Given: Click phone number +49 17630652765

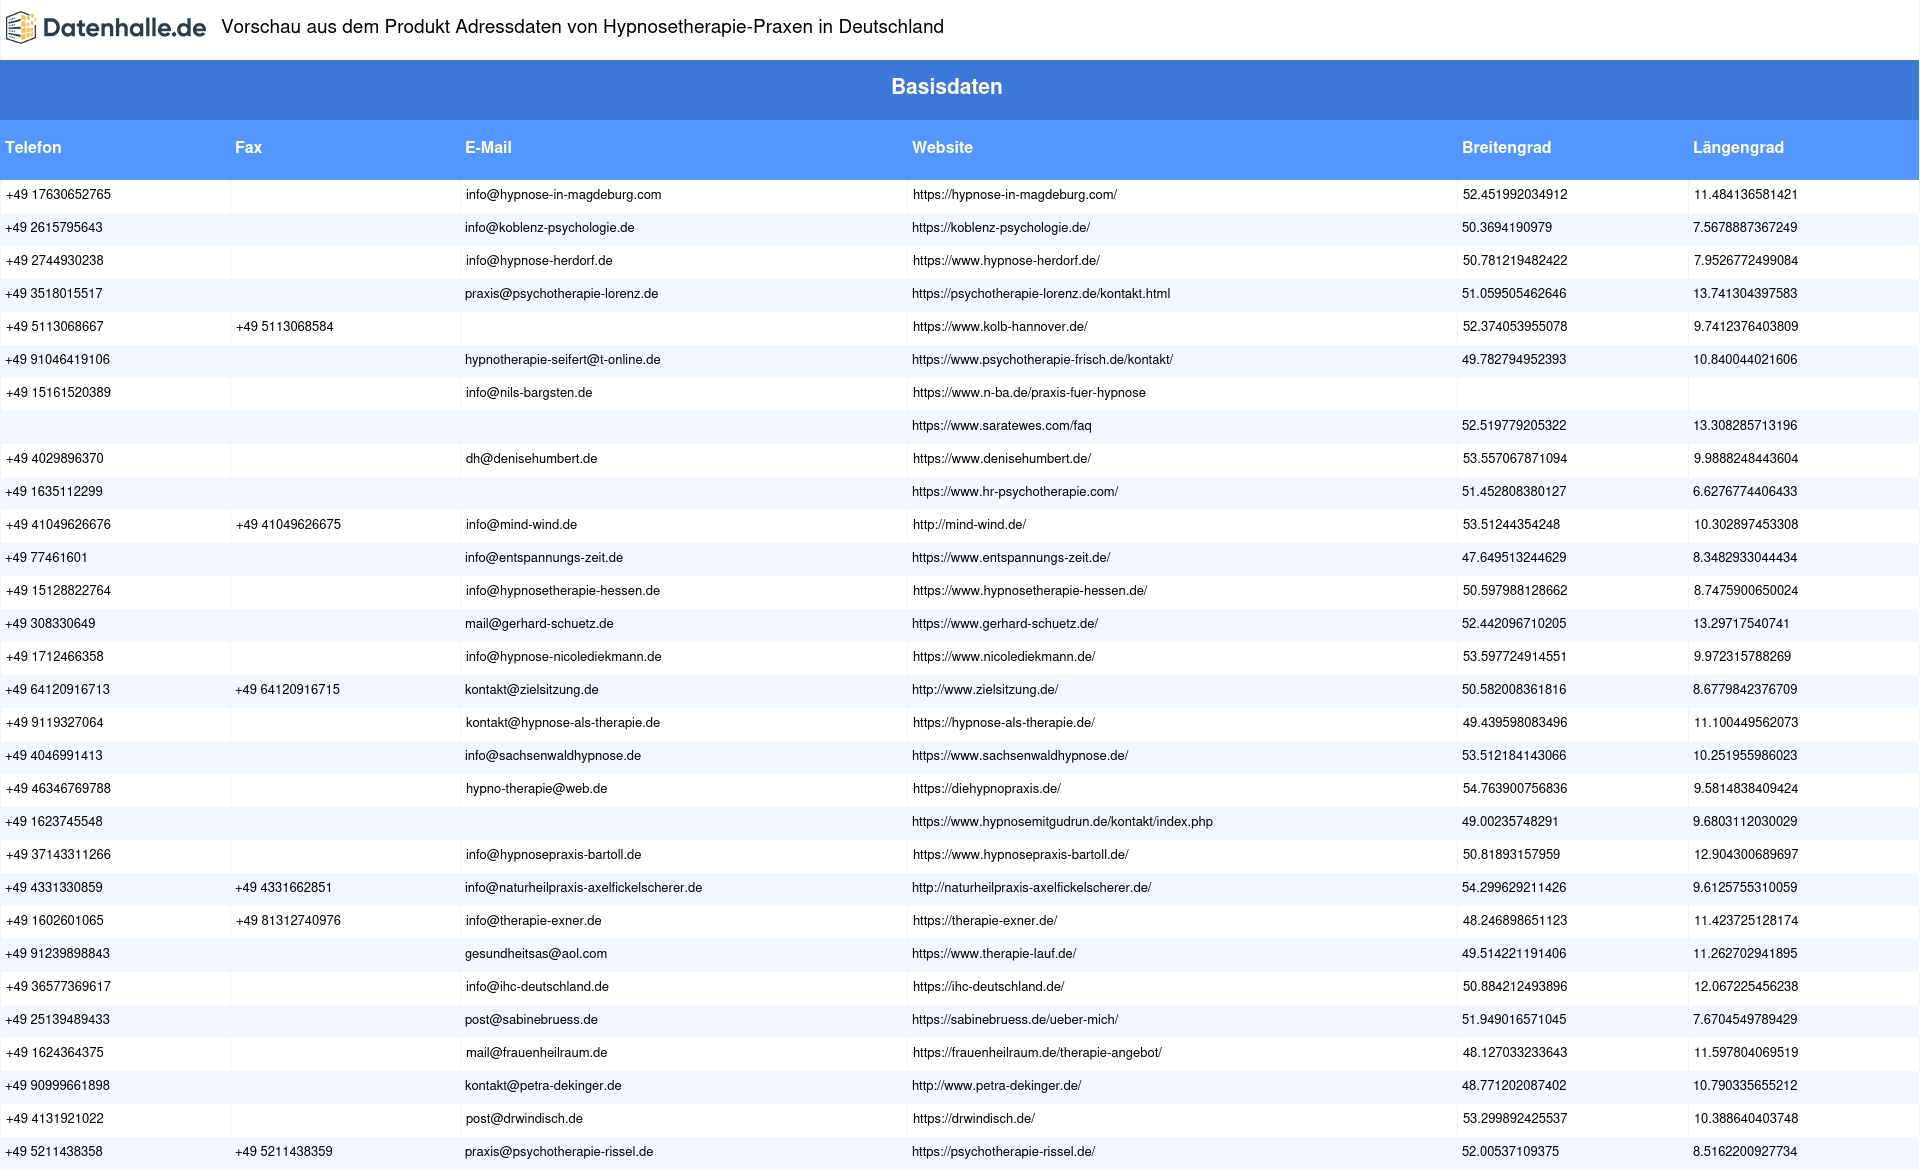Looking at the screenshot, I should 58,195.
